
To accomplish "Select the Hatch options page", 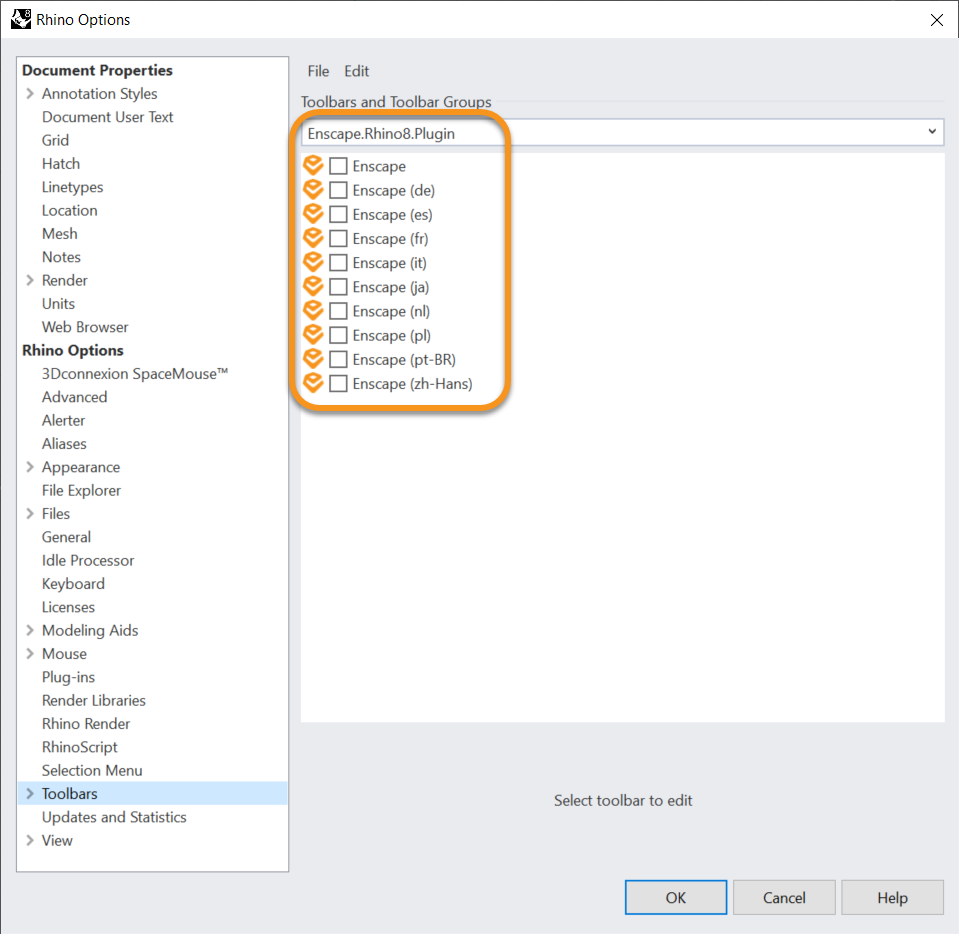I will coord(61,163).
